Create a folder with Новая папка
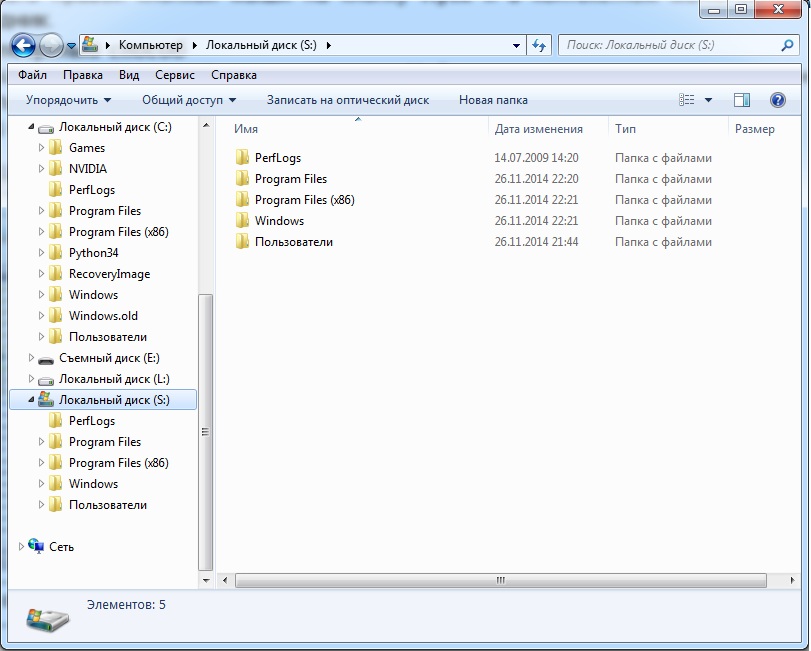Screen dimensions: 811x651 [493, 100]
